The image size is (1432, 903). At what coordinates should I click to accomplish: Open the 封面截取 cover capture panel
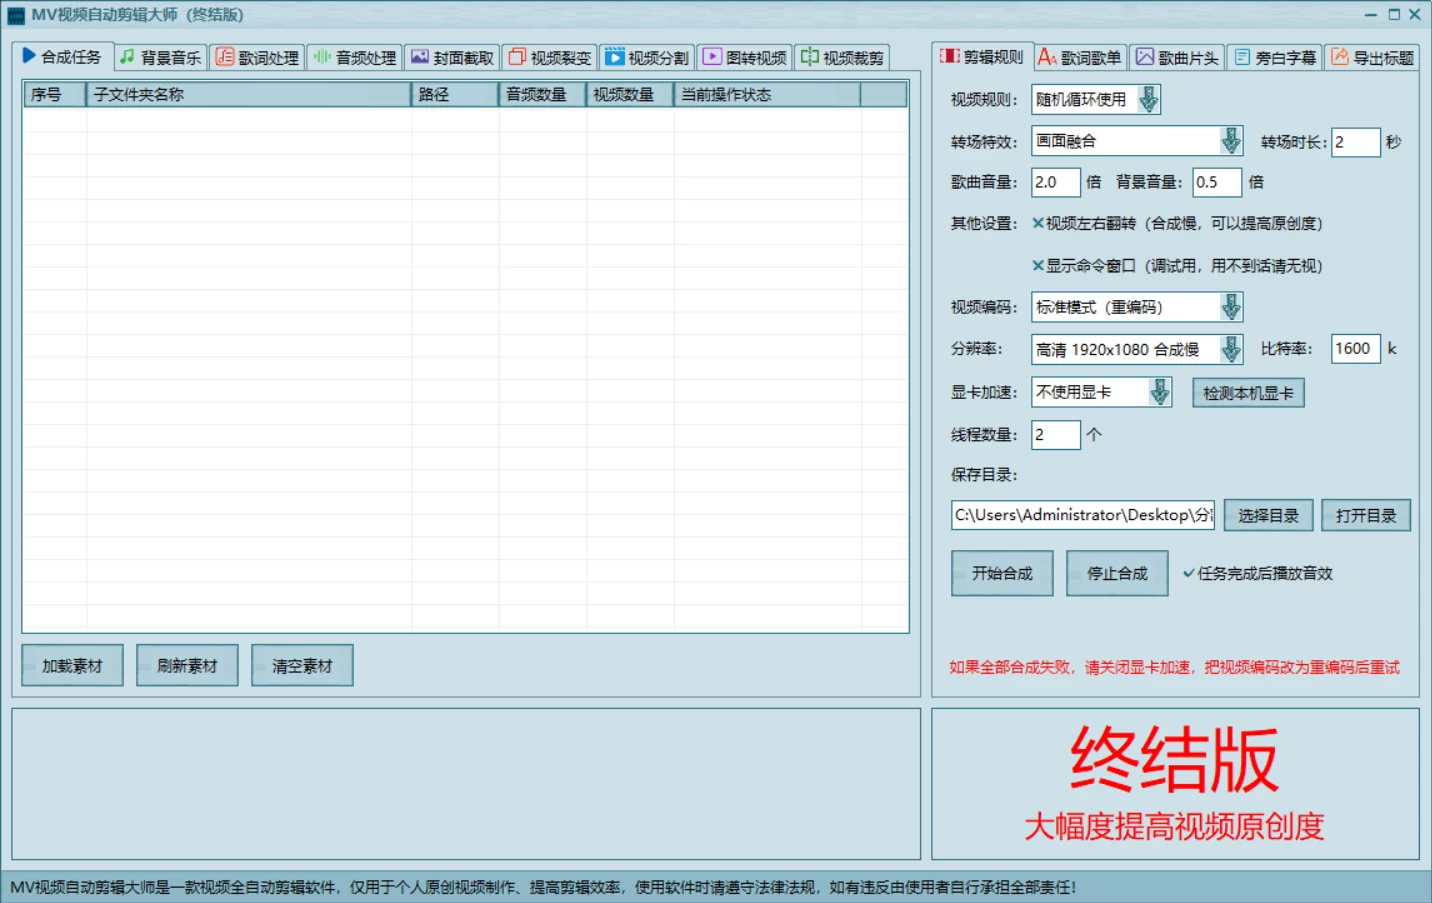[x=452, y=57]
